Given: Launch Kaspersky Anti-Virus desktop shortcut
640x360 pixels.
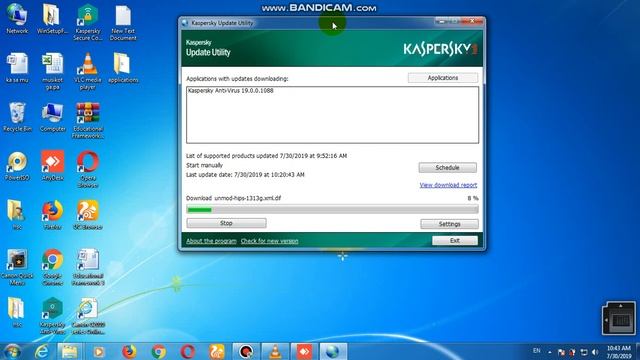Looking at the screenshot, I should point(52,316).
